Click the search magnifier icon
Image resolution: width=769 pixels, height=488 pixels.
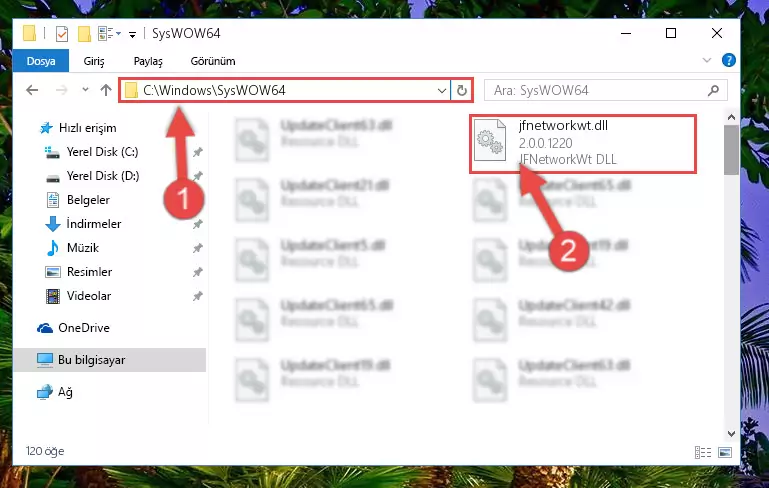pos(714,90)
